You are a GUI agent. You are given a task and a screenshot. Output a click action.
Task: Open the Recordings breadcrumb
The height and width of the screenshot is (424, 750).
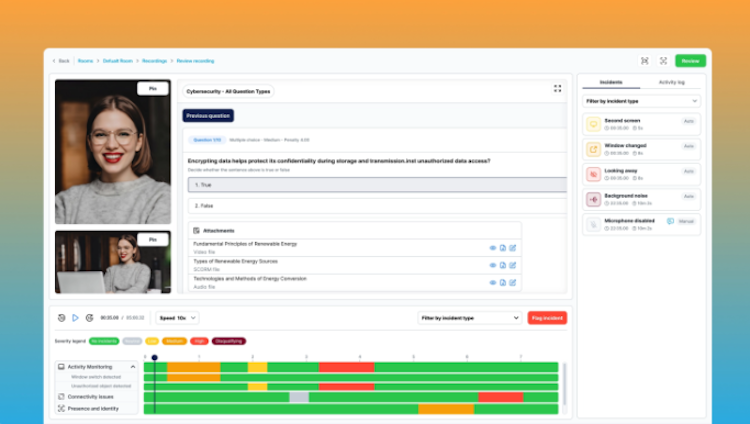coord(154,61)
